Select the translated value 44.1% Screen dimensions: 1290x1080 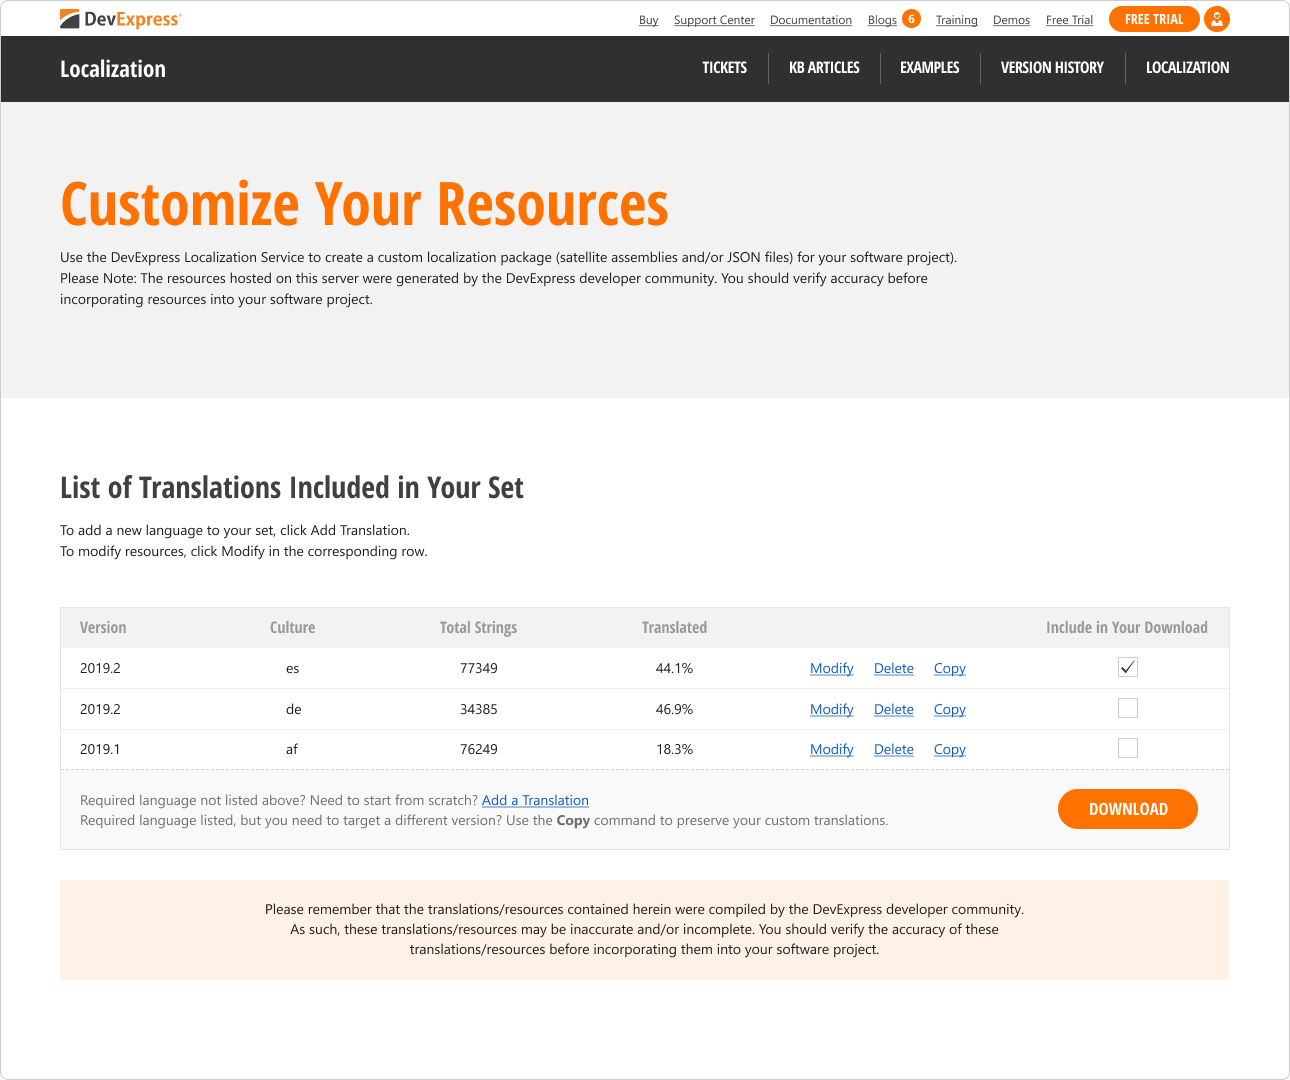pos(674,668)
